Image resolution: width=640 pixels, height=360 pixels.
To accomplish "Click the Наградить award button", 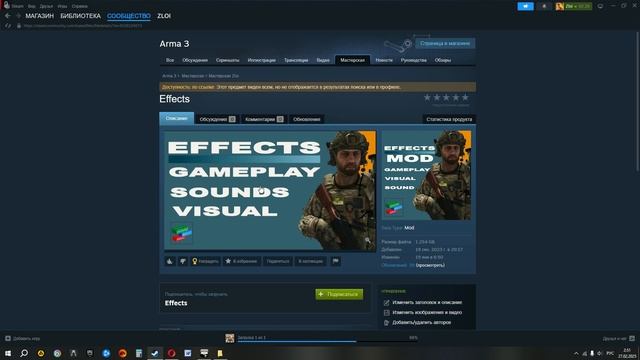I will (205, 261).
